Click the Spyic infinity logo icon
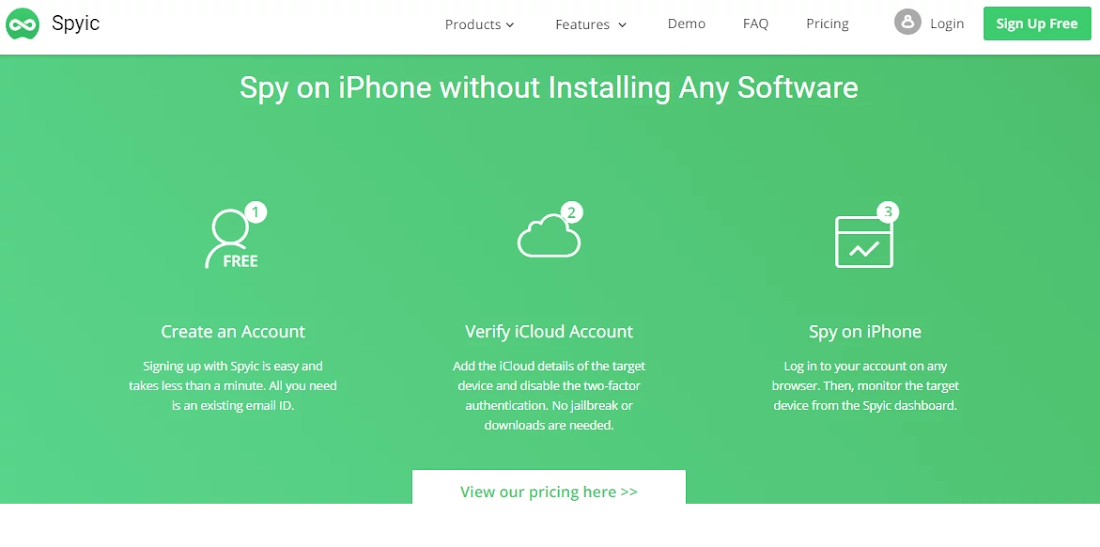Screen dimensions: 1100x547 click(x=22, y=24)
